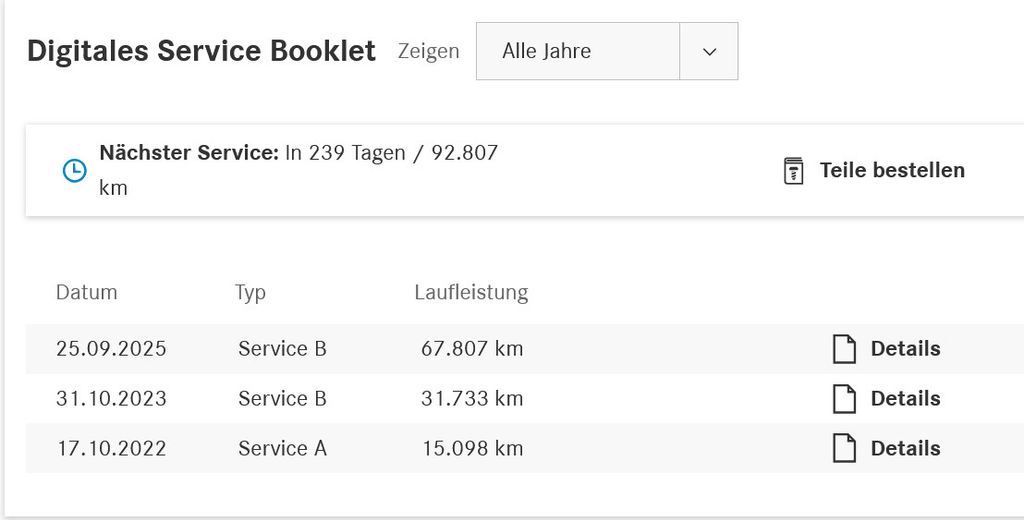Open the Alle Jahre year filter

577,51
